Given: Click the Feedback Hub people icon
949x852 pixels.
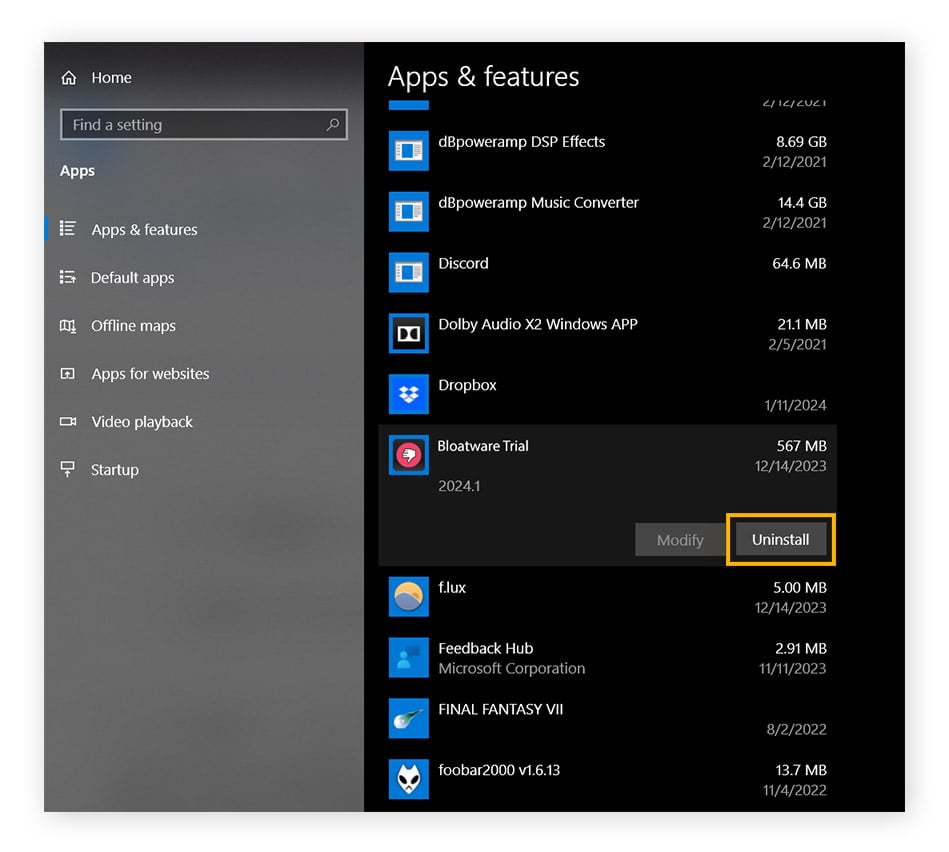Looking at the screenshot, I should [x=408, y=657].
